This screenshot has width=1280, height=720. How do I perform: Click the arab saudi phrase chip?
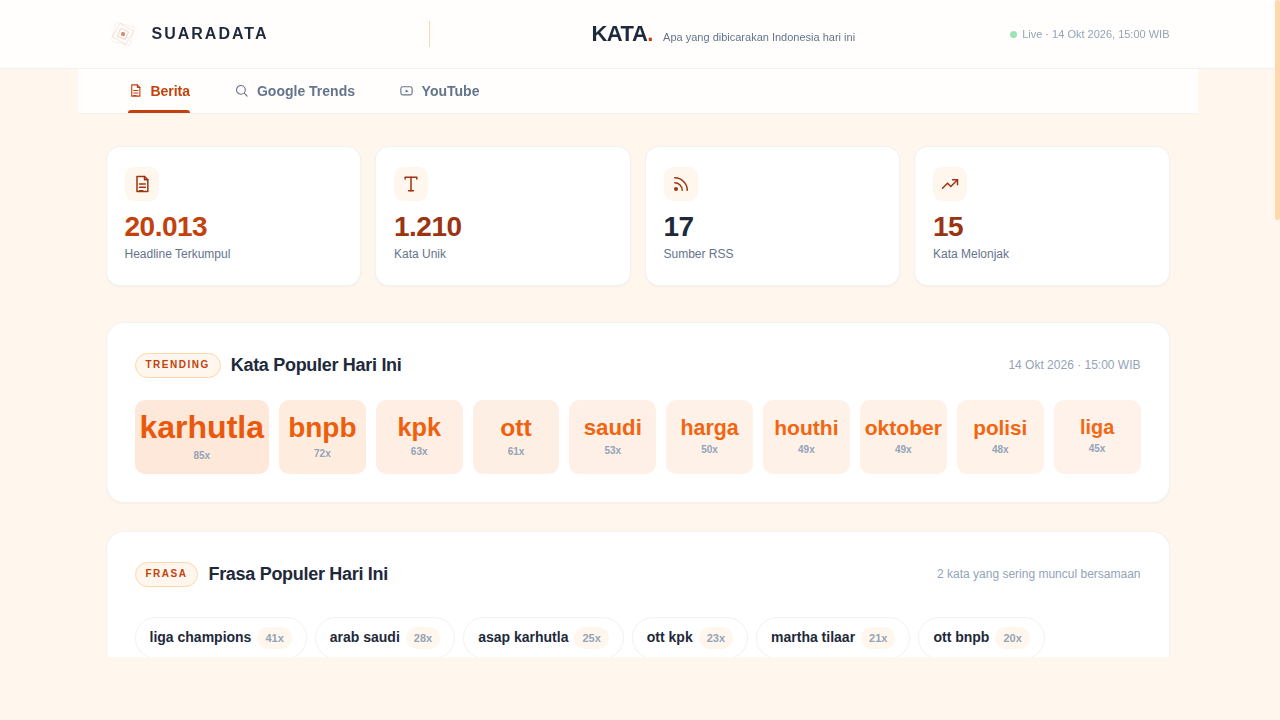pyautogui.click(x=385, y=638)
